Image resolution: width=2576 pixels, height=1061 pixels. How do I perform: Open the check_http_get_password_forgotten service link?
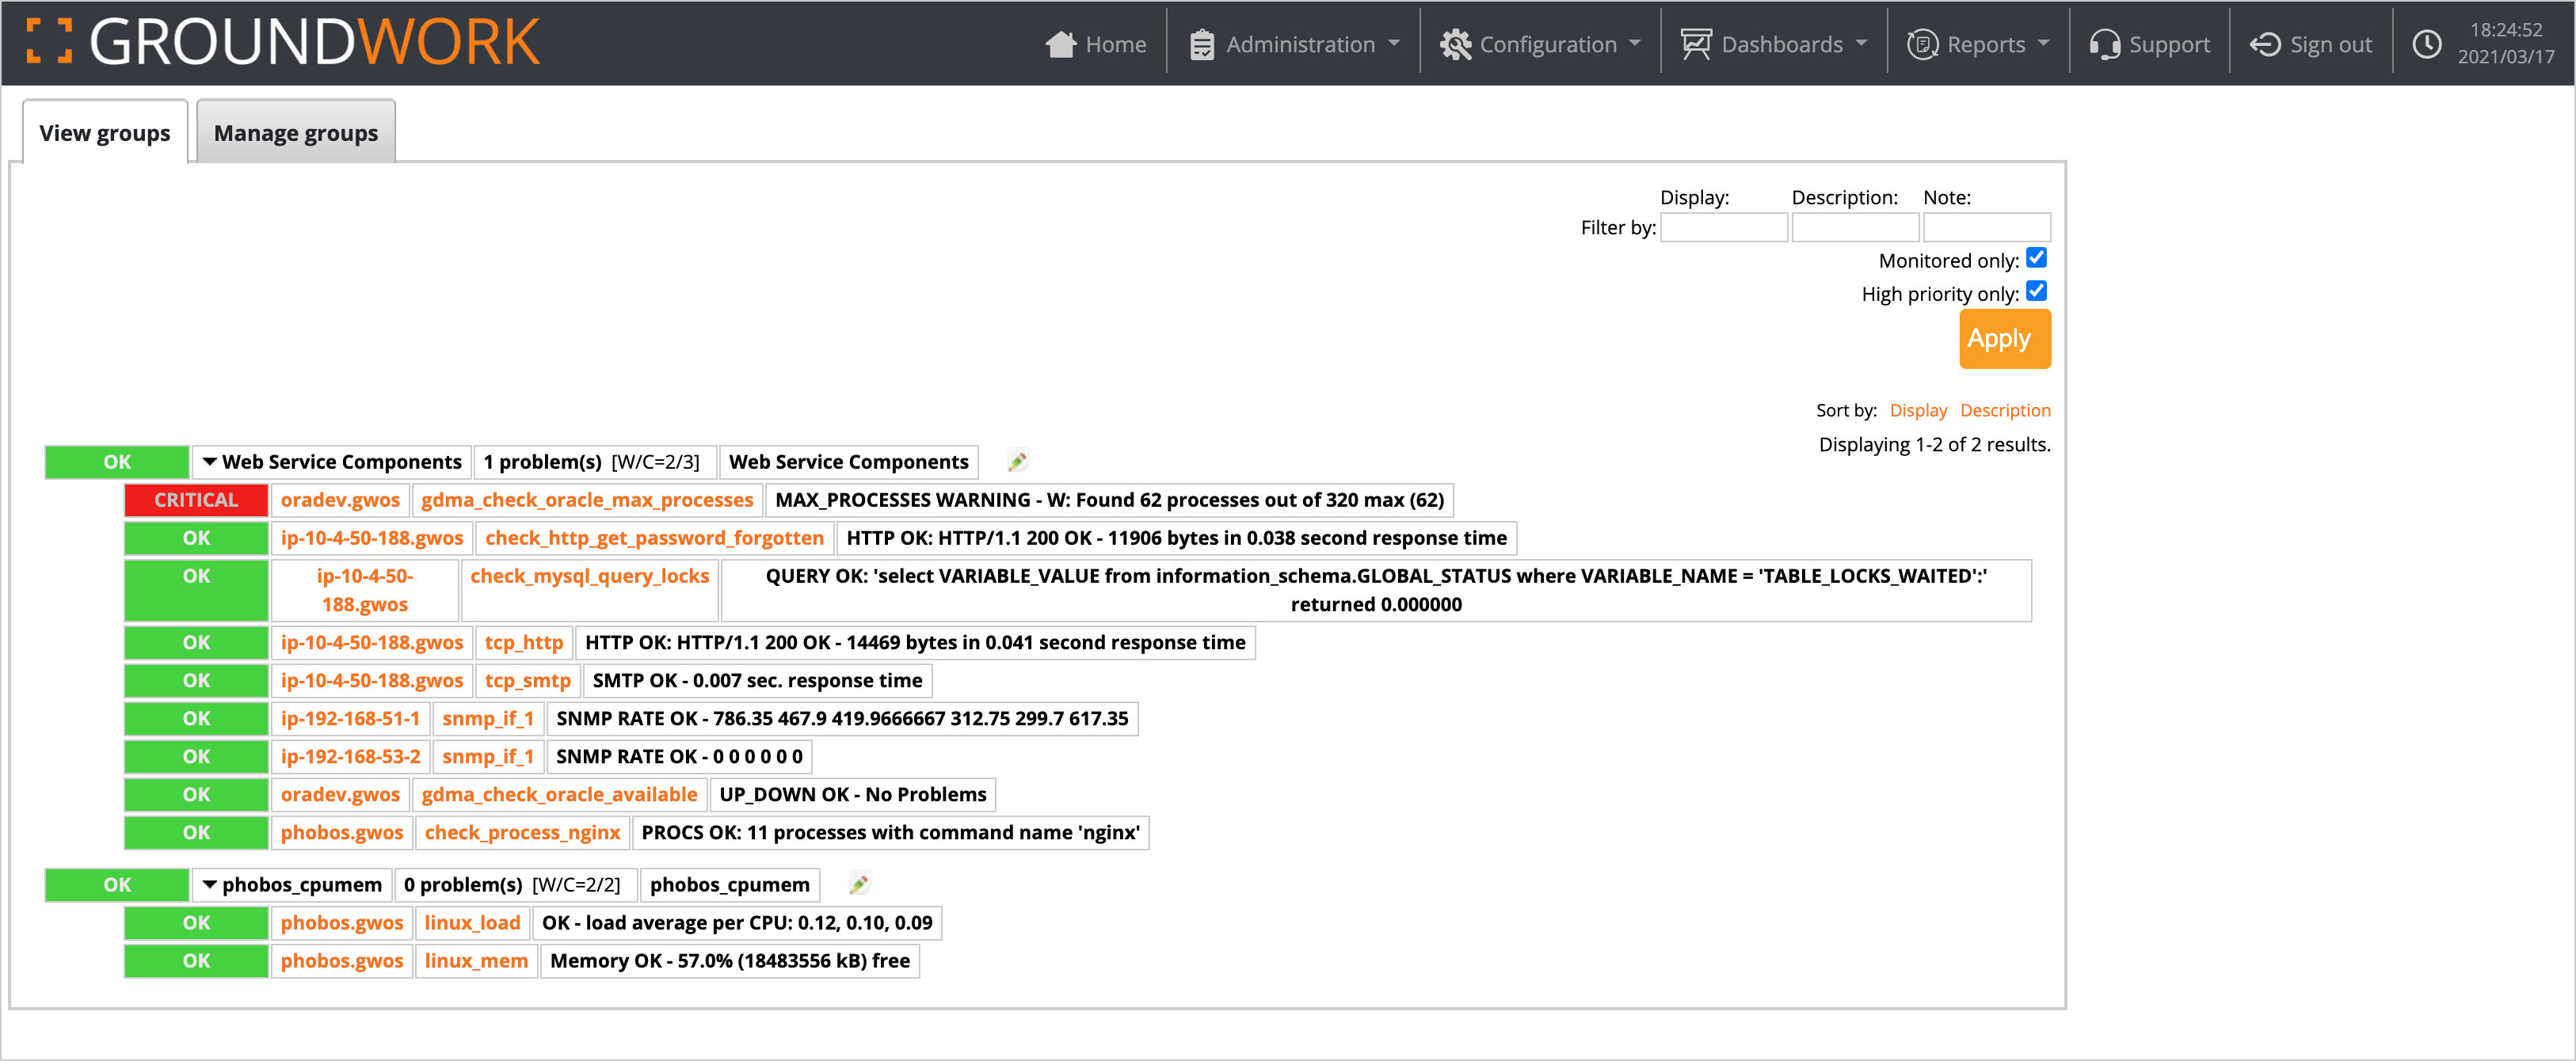pos(654,538)
